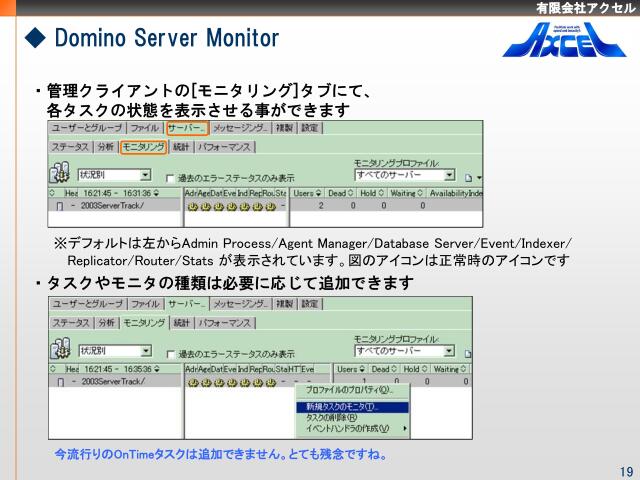Click the last task status icon in upper panel row
The height and width of the screenshot is (480, 640).
(269, 206)
